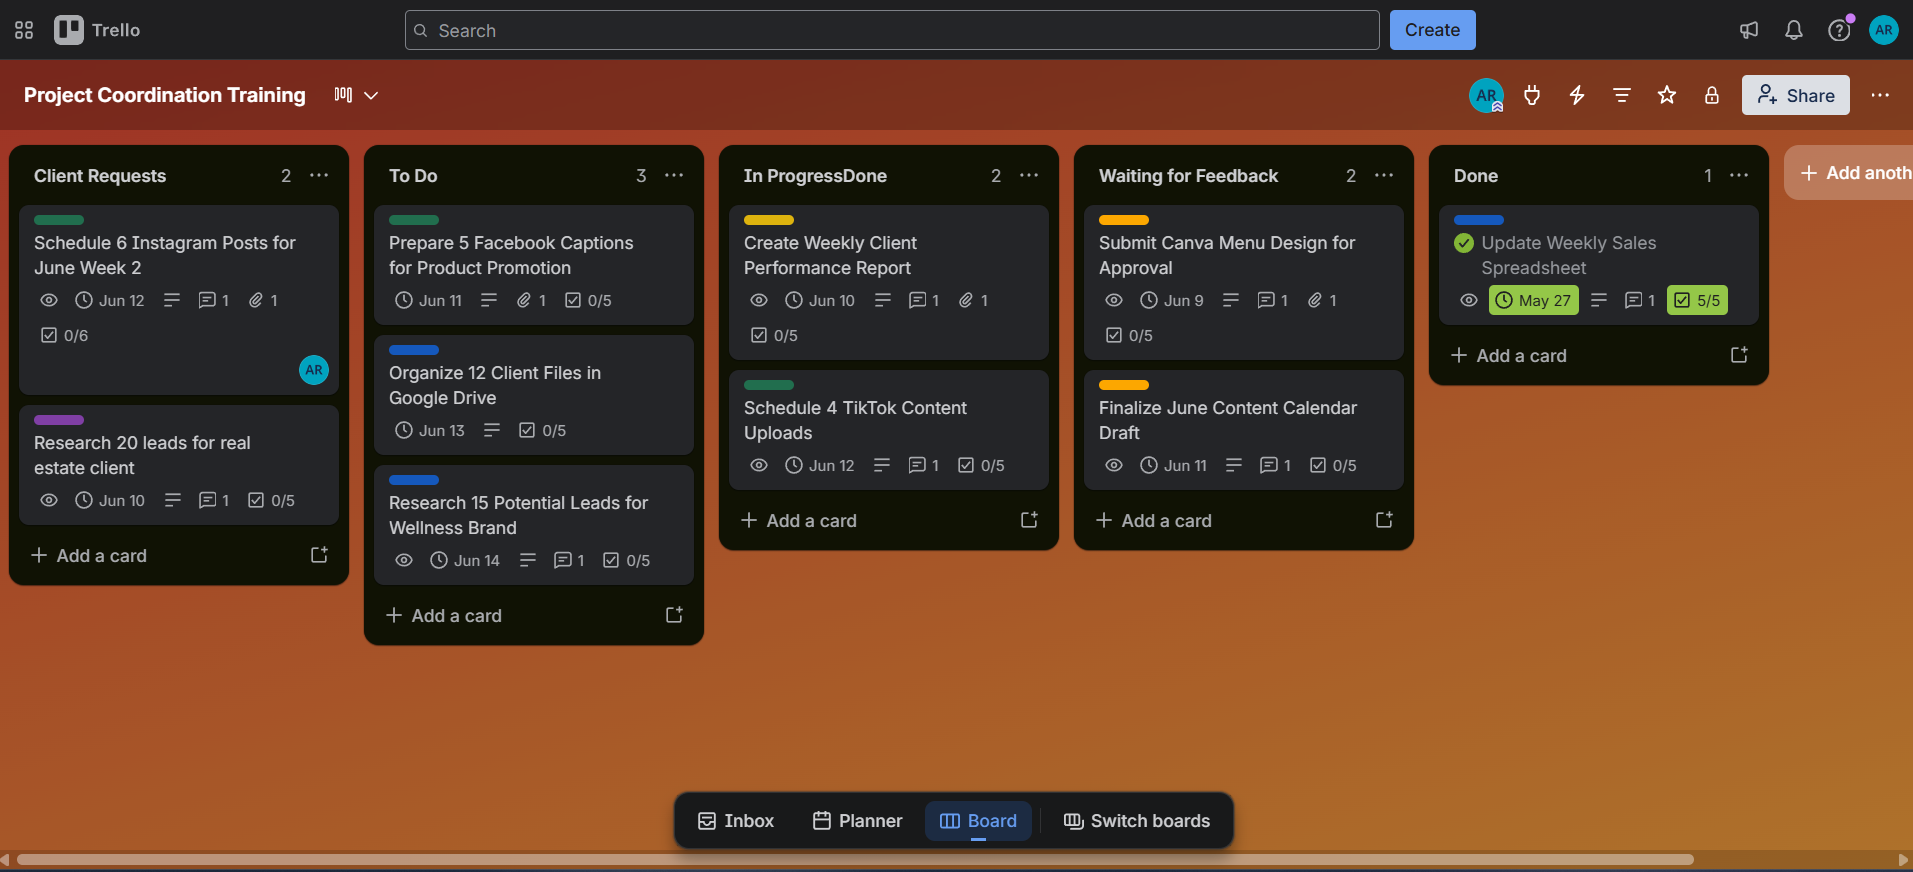Open Automation lightning bolt icon

[x=1577, y=95]
